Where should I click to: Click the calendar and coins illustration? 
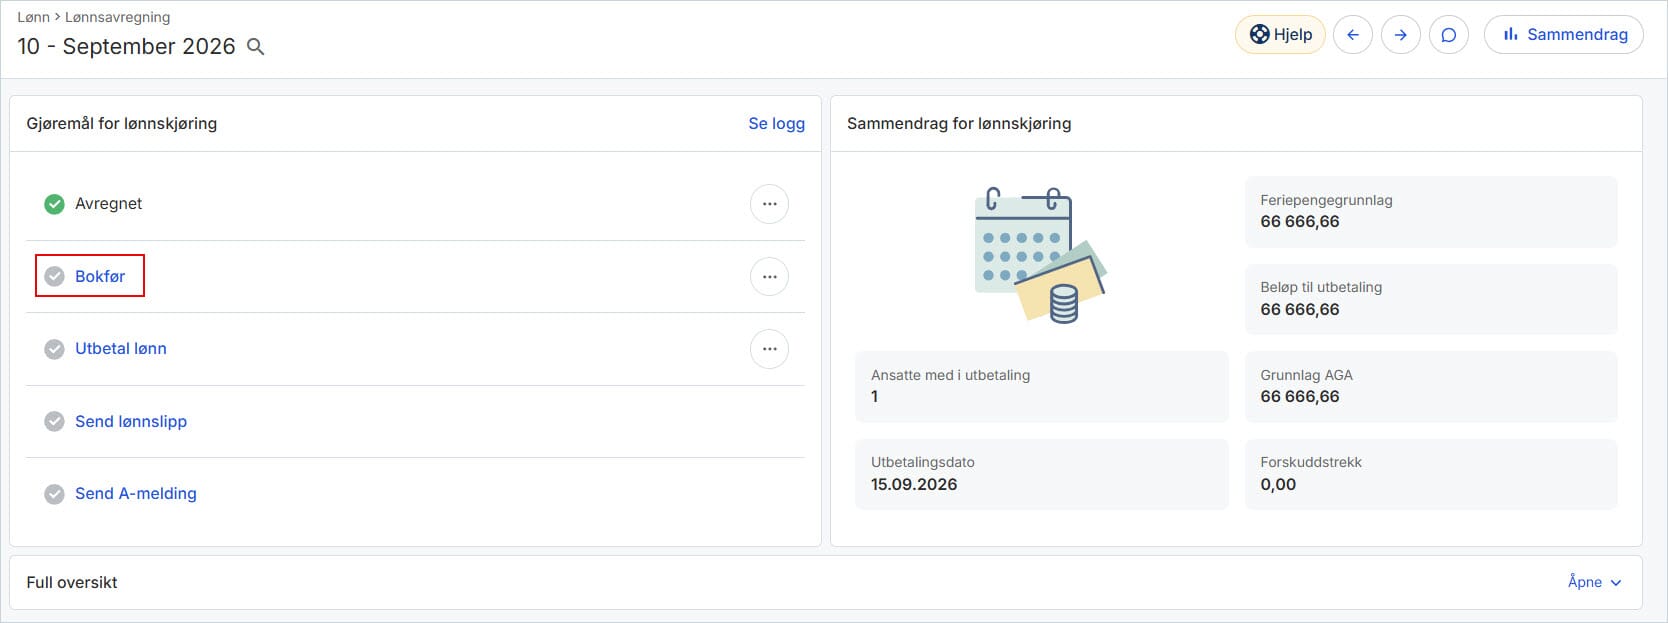click(1041, 255)
